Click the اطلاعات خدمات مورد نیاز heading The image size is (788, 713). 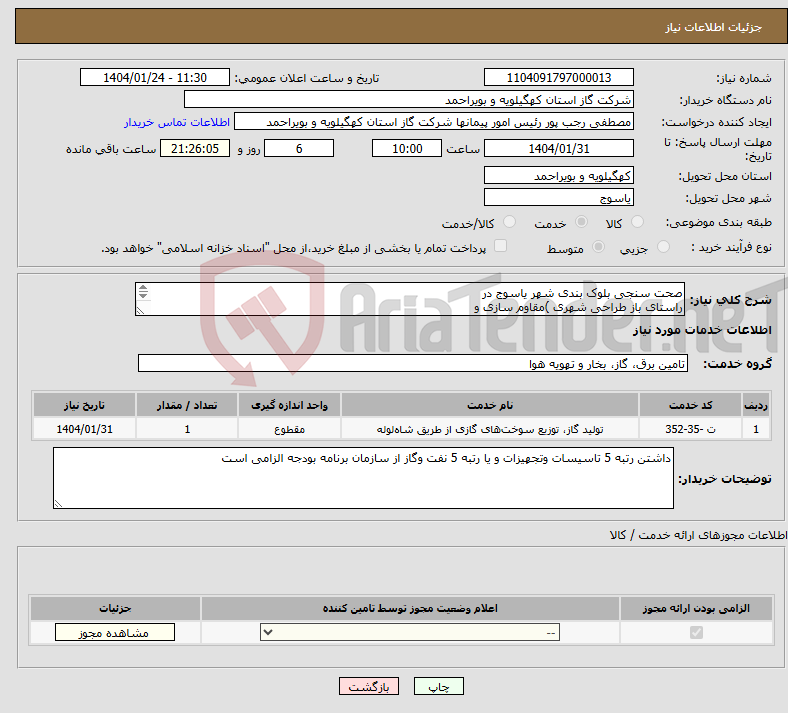coord(702,330)
